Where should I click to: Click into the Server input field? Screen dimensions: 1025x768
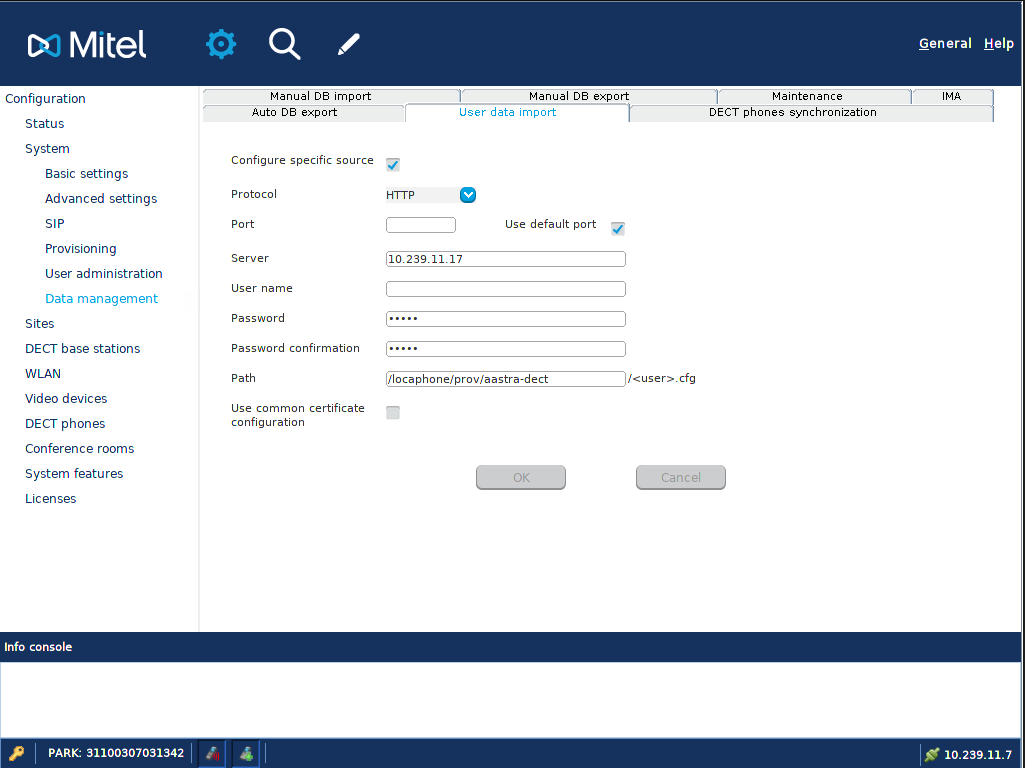[x=505, y=259]
